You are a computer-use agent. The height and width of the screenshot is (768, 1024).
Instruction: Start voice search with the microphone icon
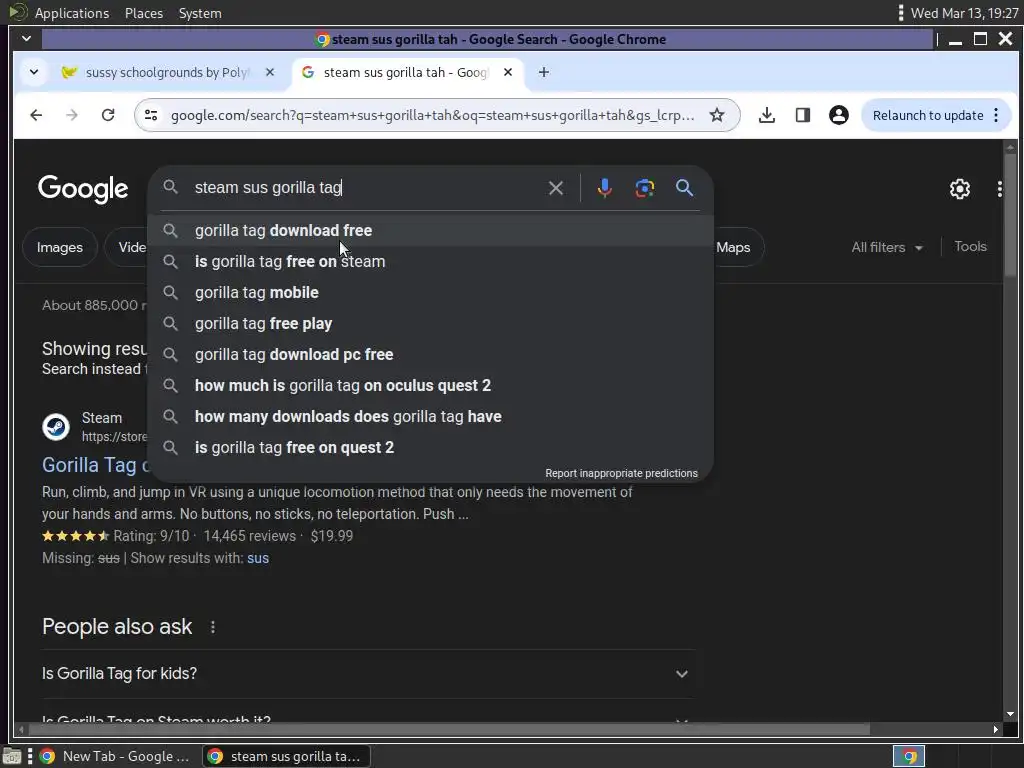605,188
